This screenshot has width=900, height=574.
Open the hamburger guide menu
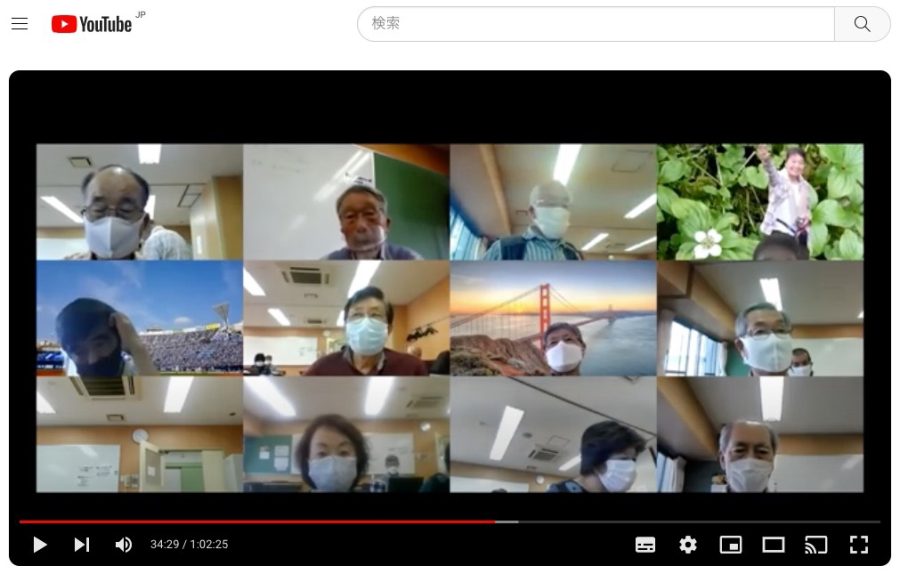[x=19, y=24]
